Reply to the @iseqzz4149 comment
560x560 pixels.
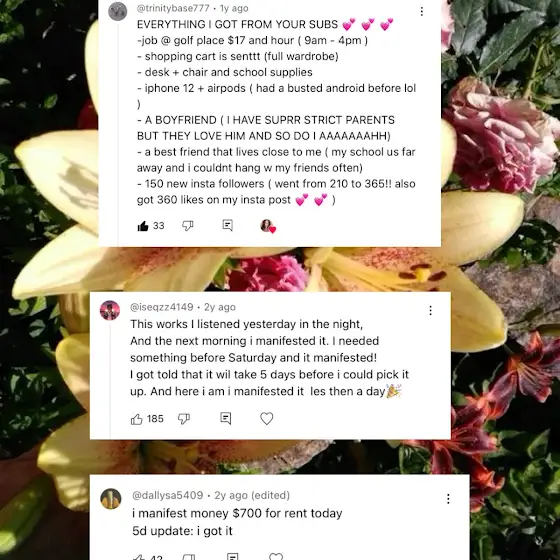coord(226,418)
